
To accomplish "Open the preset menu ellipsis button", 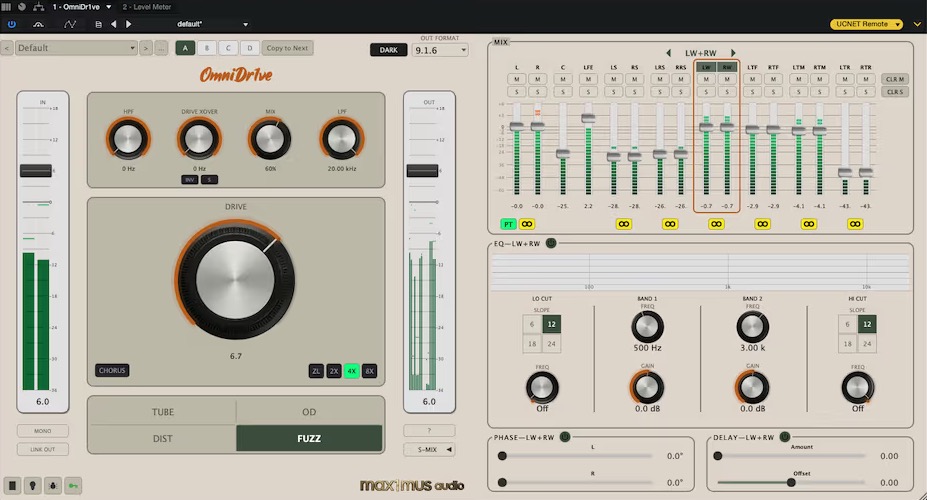I will click(x=161, y=48).
